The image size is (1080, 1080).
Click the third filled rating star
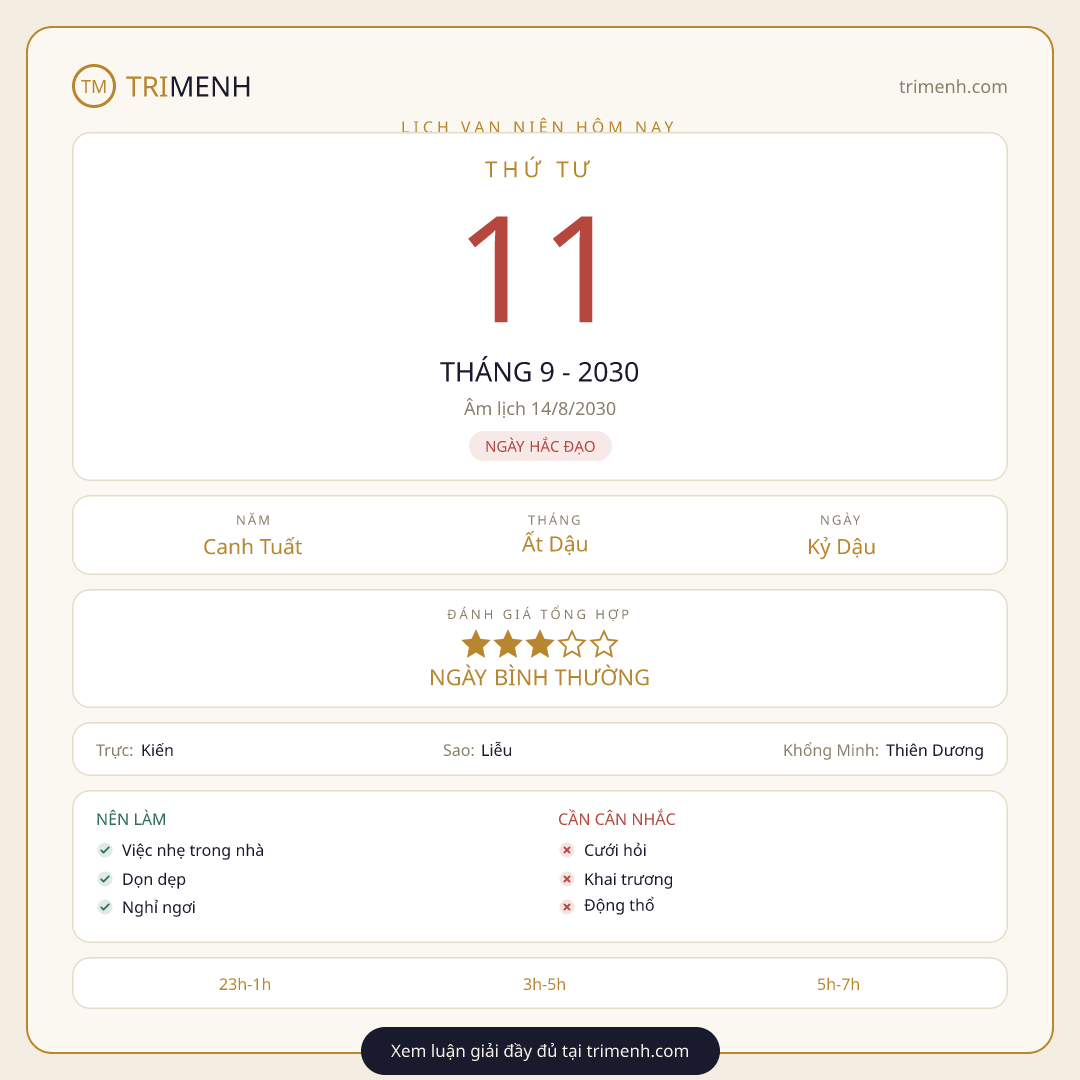(540, 645)
